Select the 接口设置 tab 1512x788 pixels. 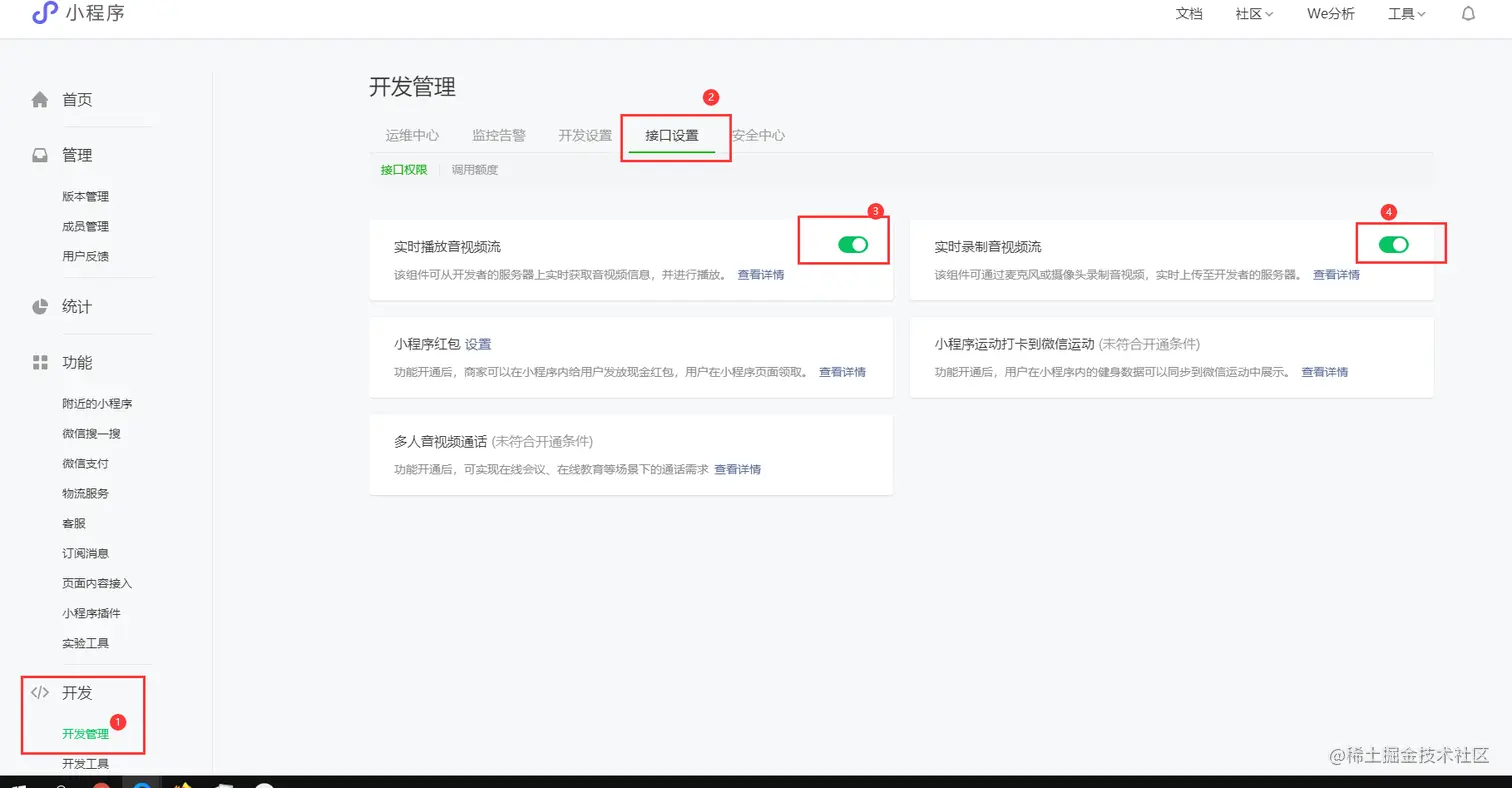pyautogui.click(x=672, y=135)
